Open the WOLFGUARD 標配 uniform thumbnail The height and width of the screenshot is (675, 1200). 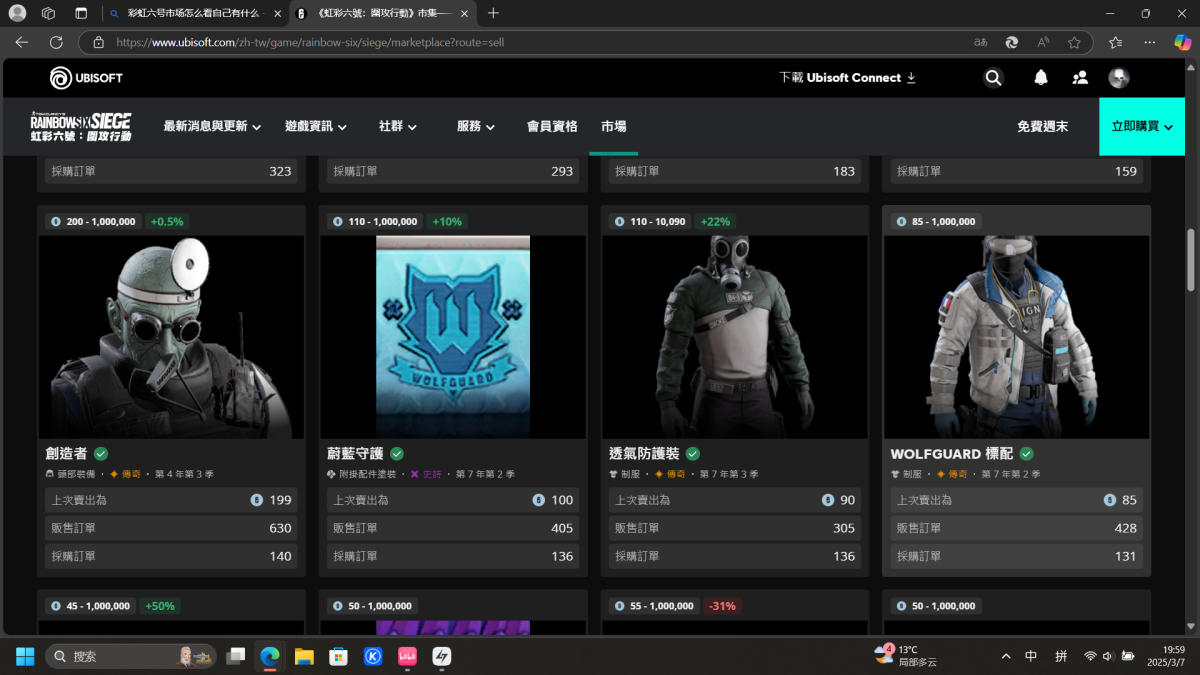tap(1017, 337)
